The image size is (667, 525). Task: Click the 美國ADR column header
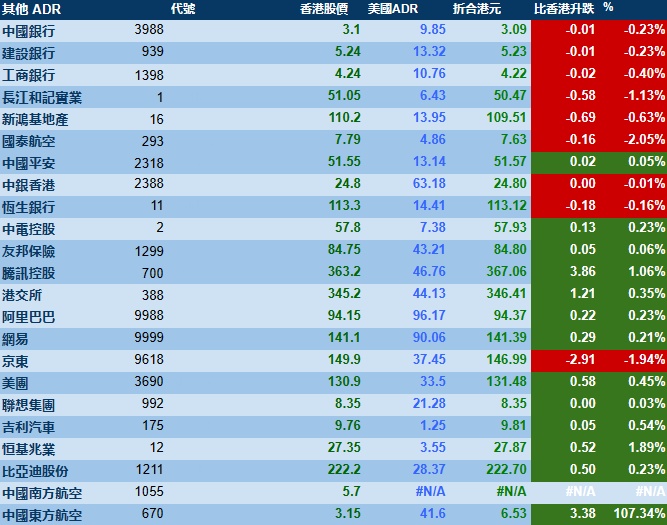click(393, 9)
